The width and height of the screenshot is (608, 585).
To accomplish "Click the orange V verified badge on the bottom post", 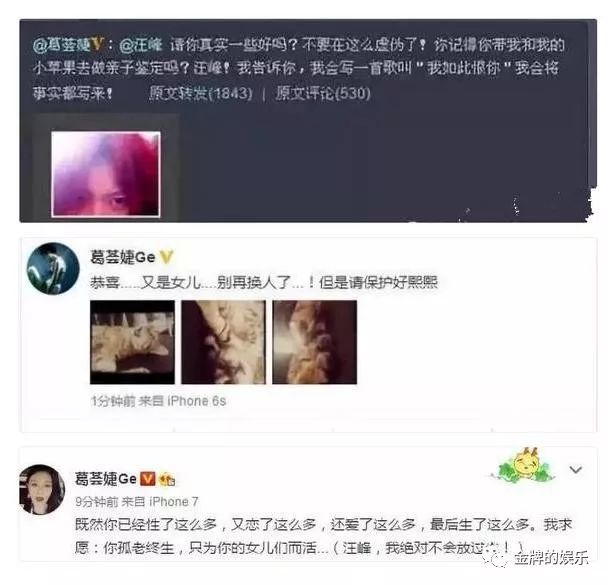I will (147, 479).
